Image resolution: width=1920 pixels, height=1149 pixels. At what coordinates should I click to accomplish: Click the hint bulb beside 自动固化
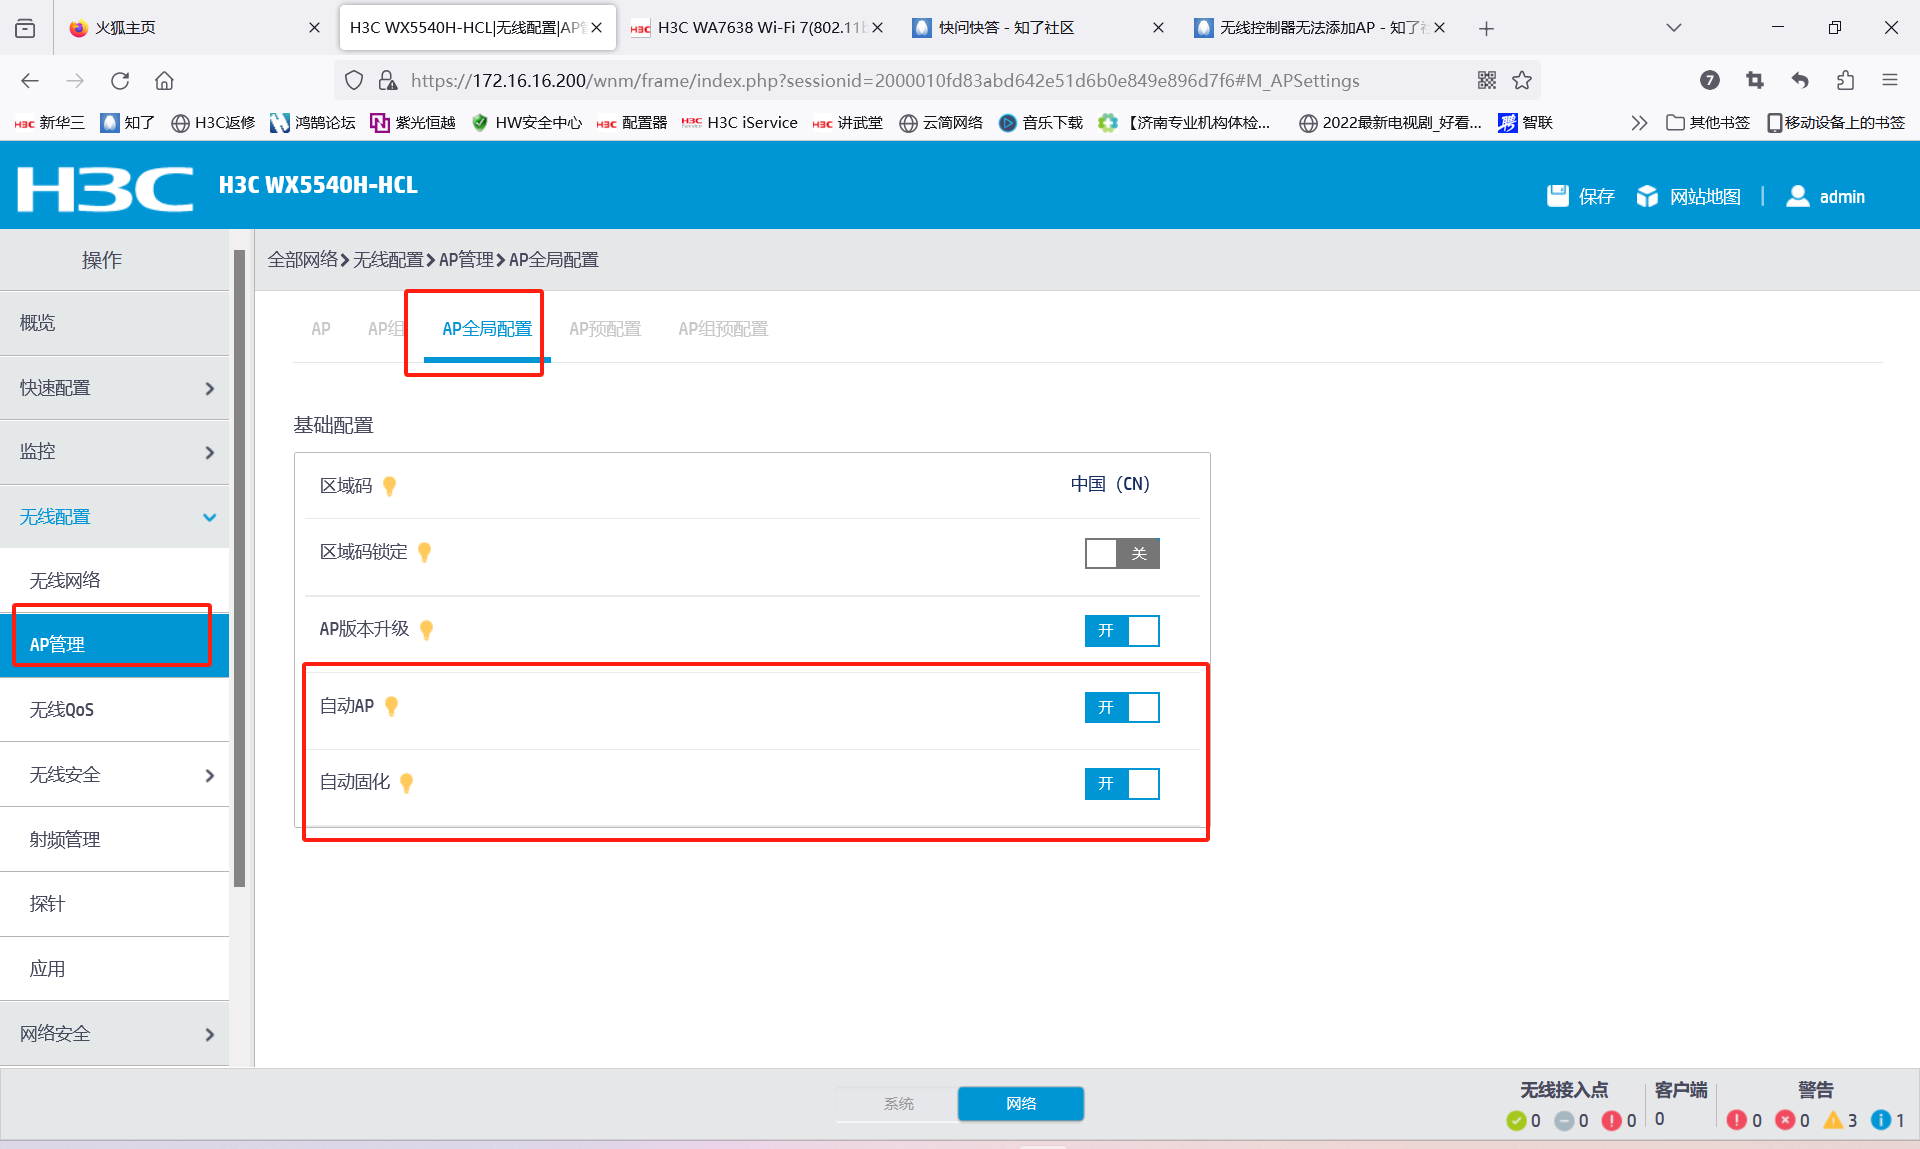click(407, 783)
